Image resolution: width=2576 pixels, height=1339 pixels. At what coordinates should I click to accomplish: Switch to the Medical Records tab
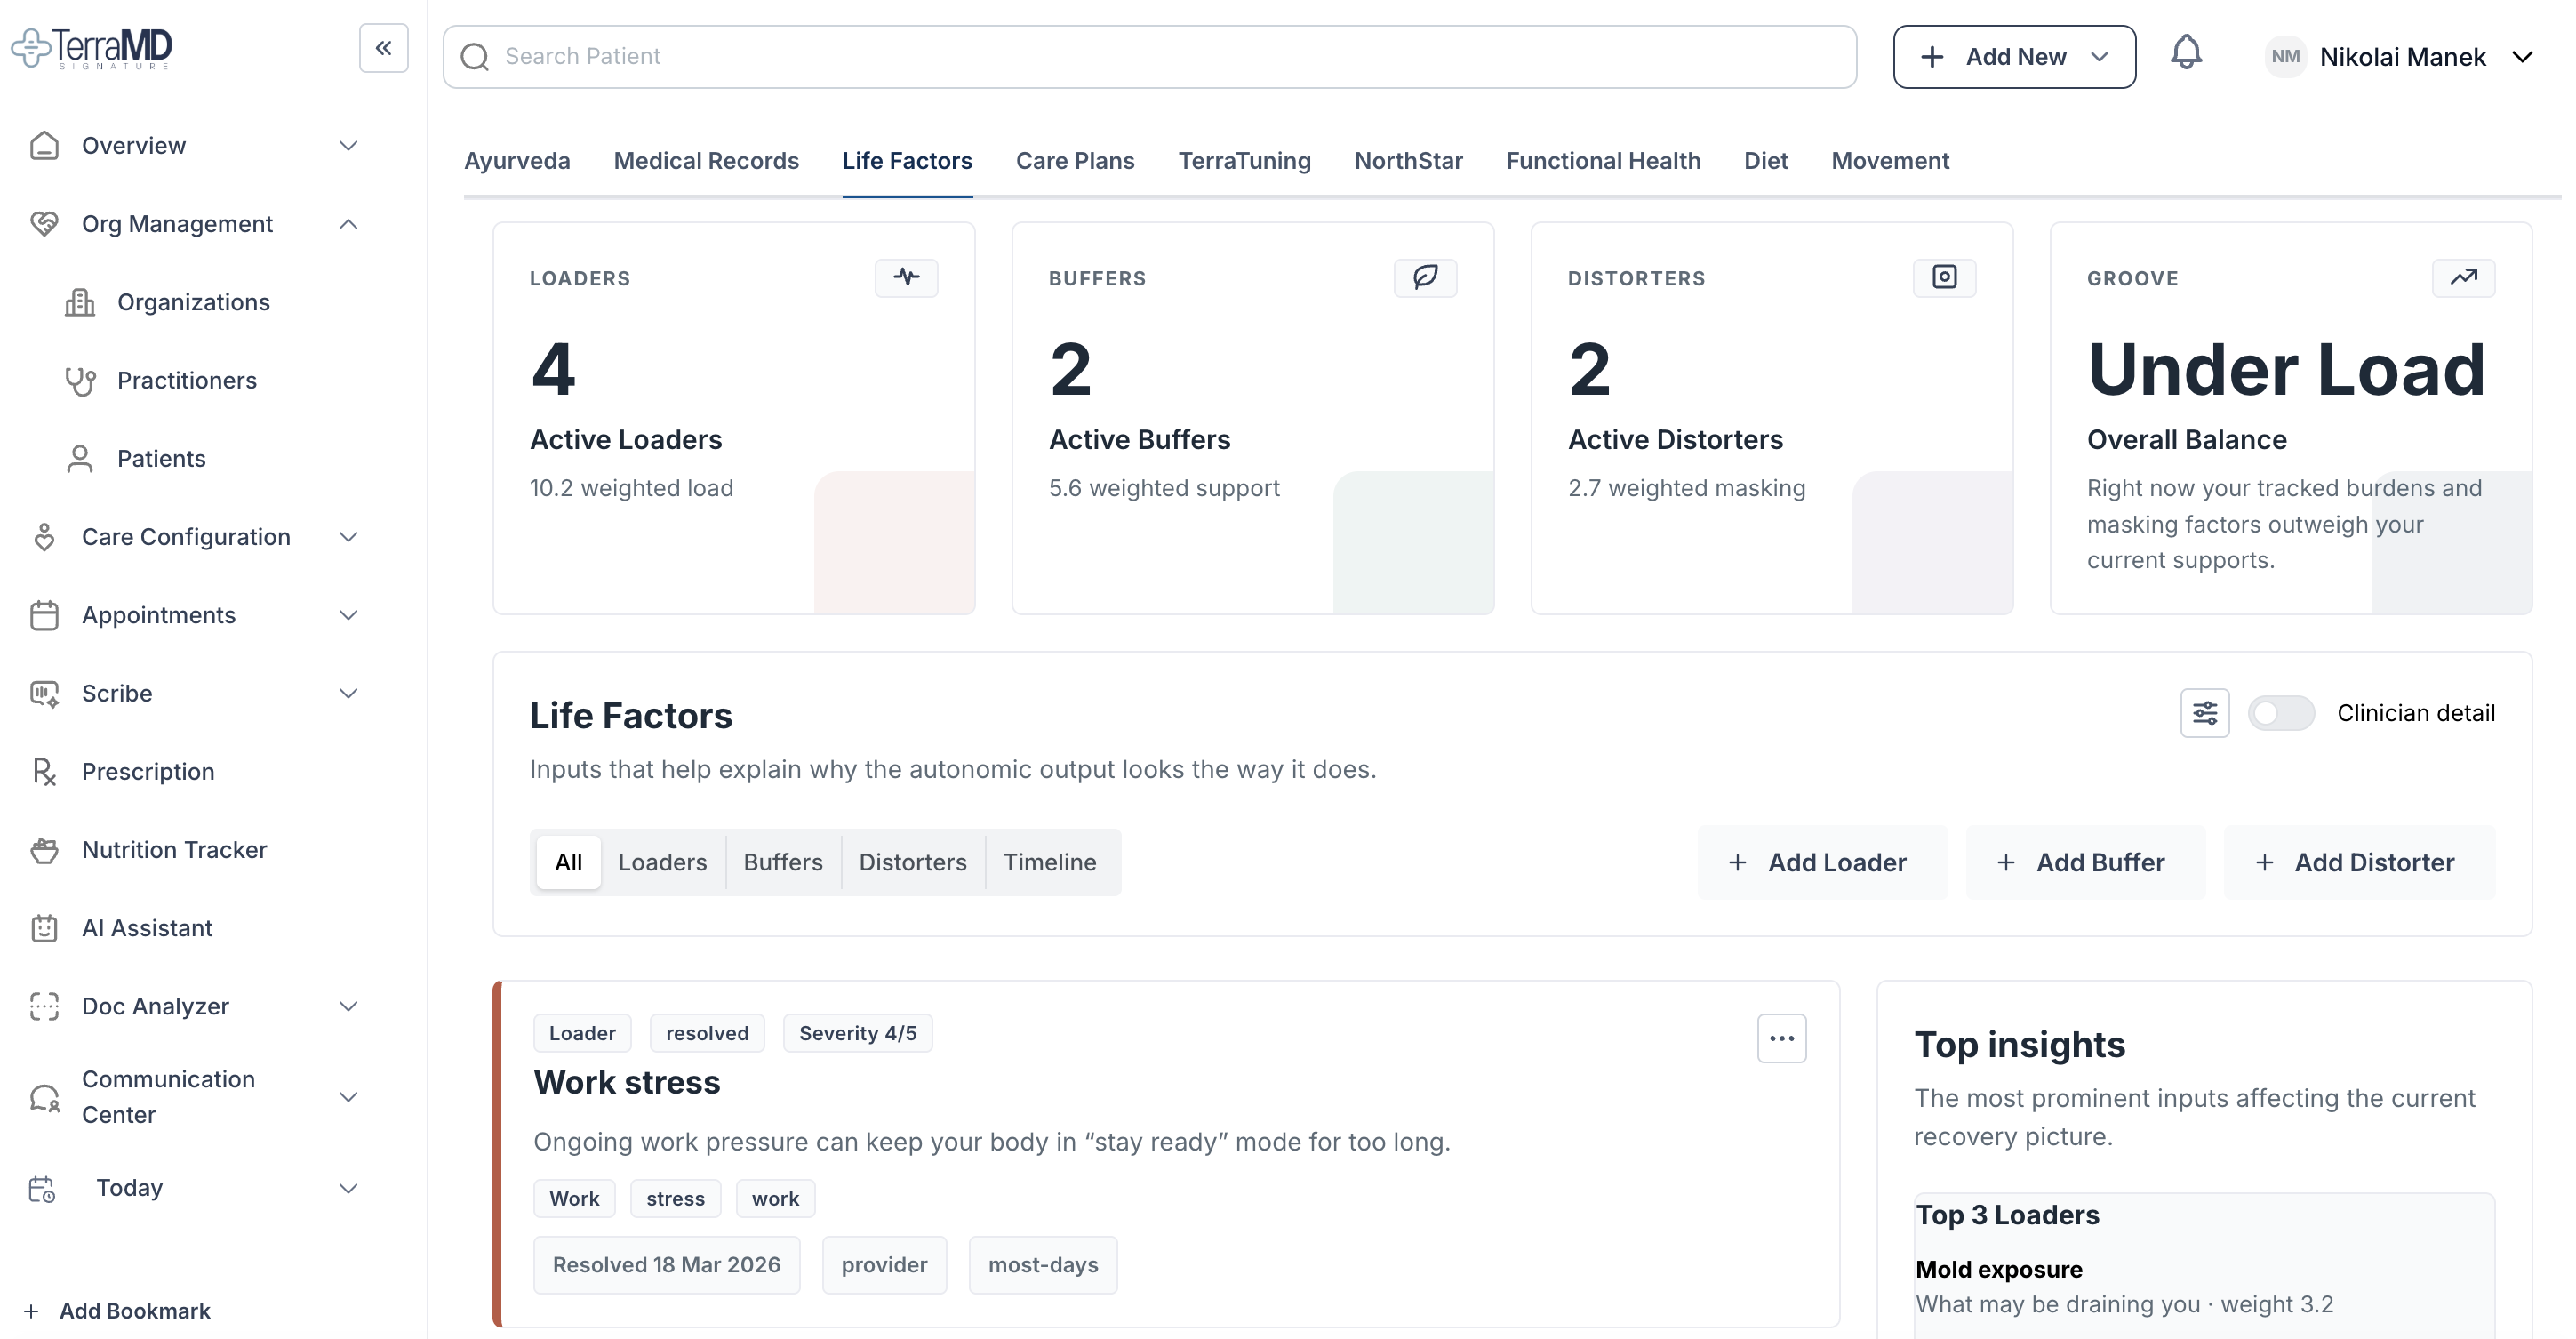tap(706, 160)
